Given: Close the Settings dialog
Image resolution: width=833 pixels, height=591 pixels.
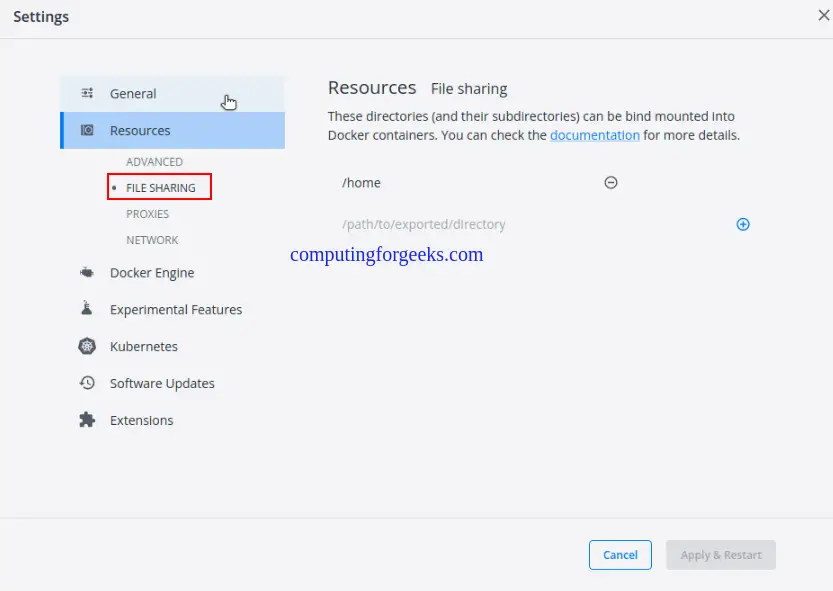Looking at the screenshot, I should point(823,15).
